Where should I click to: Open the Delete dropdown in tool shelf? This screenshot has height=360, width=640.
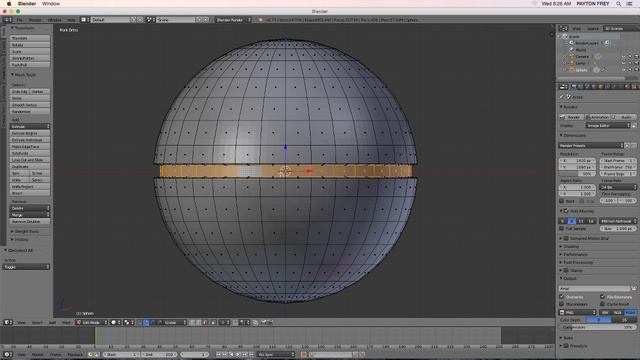click(x=30, y=208)
